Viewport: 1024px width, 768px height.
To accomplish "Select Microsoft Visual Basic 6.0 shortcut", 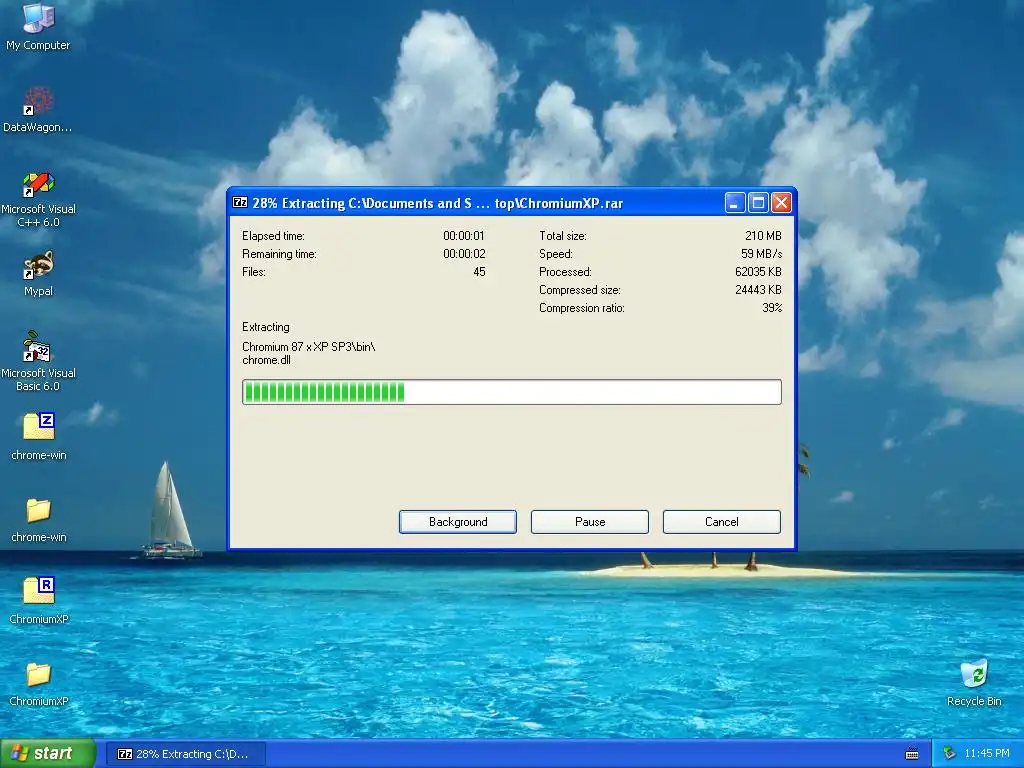I will coord(38,347).
